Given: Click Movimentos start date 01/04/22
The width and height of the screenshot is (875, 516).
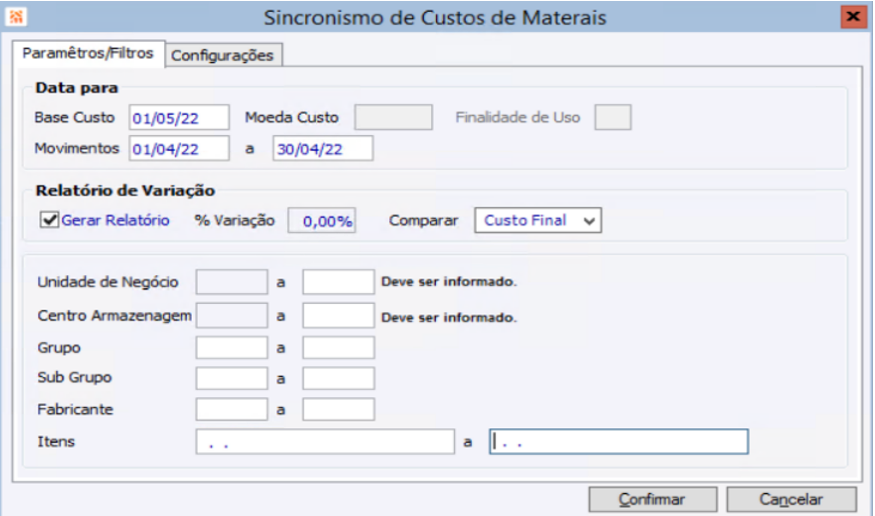Looking at the screenshot, I should tap(179, 149).
